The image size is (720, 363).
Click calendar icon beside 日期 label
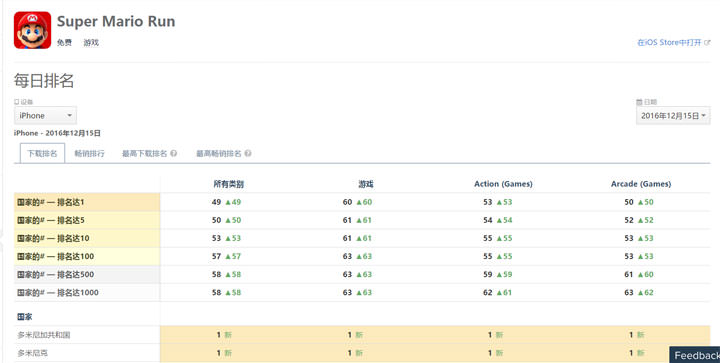(639, 102)
